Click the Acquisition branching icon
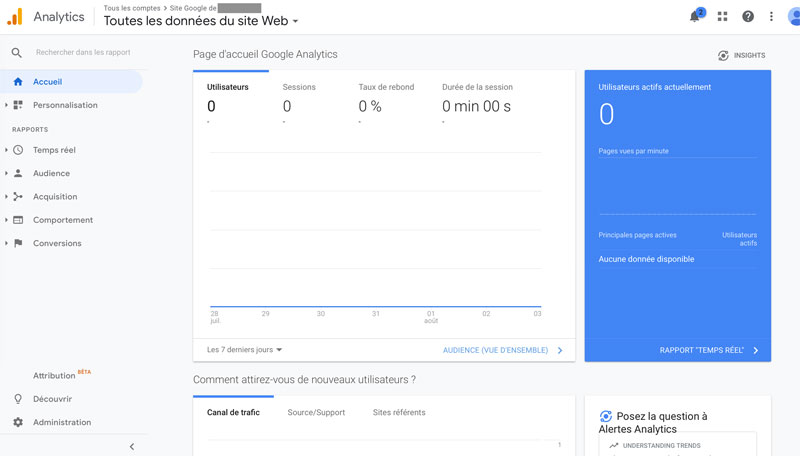 pos(18,196)
